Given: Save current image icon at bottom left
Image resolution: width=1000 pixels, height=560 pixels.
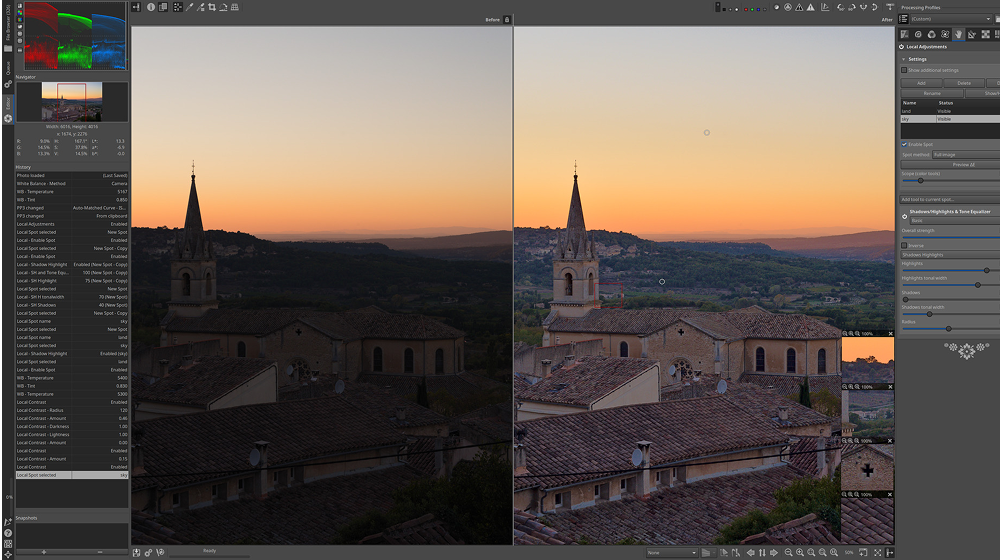Looking at the screenshot, I should pyautogui.click(x=136, y=552).
